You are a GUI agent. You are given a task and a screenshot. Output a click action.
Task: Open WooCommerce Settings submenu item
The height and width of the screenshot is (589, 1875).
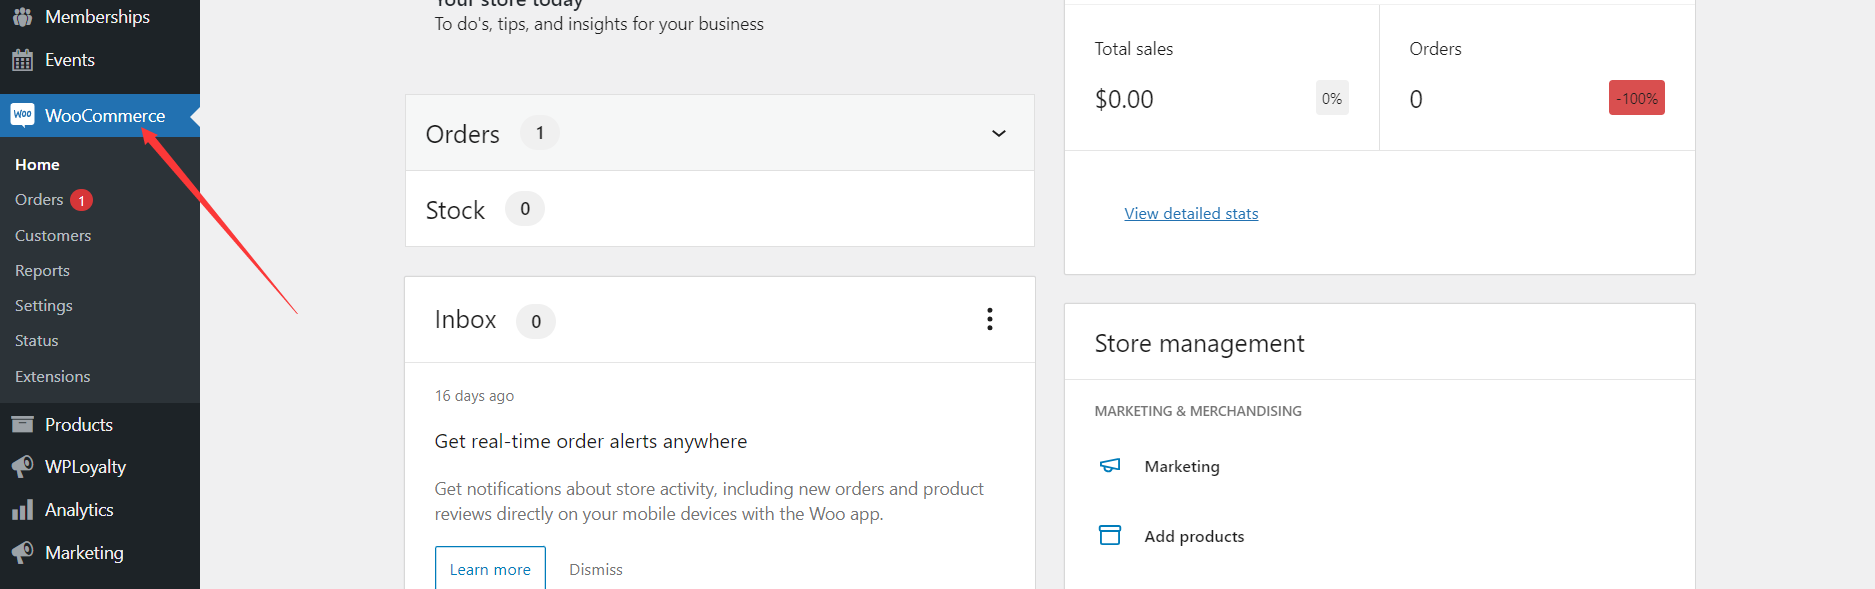pos(44,306)
